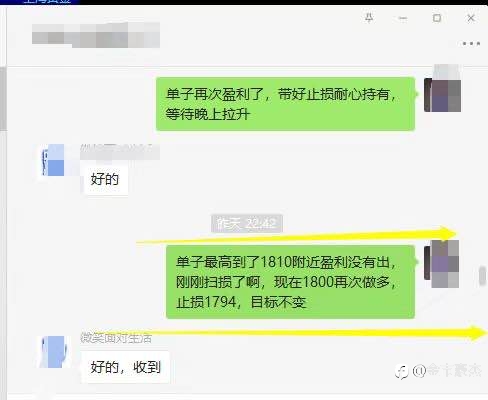
Task: Minimize the chat window
Action: pos(403,18)
